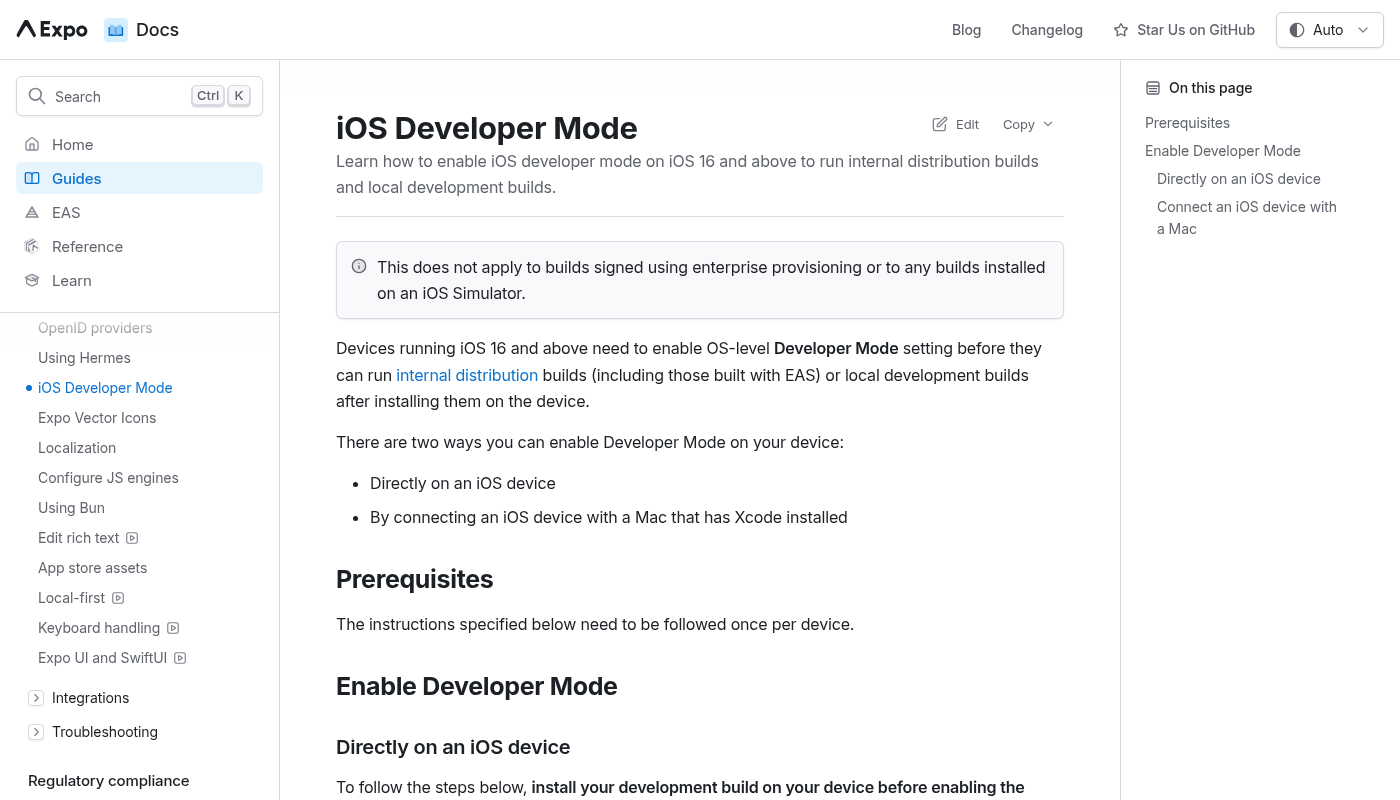
Task: Open the internal distribution link
Action: pyautogui.click(x=467, y=375)
